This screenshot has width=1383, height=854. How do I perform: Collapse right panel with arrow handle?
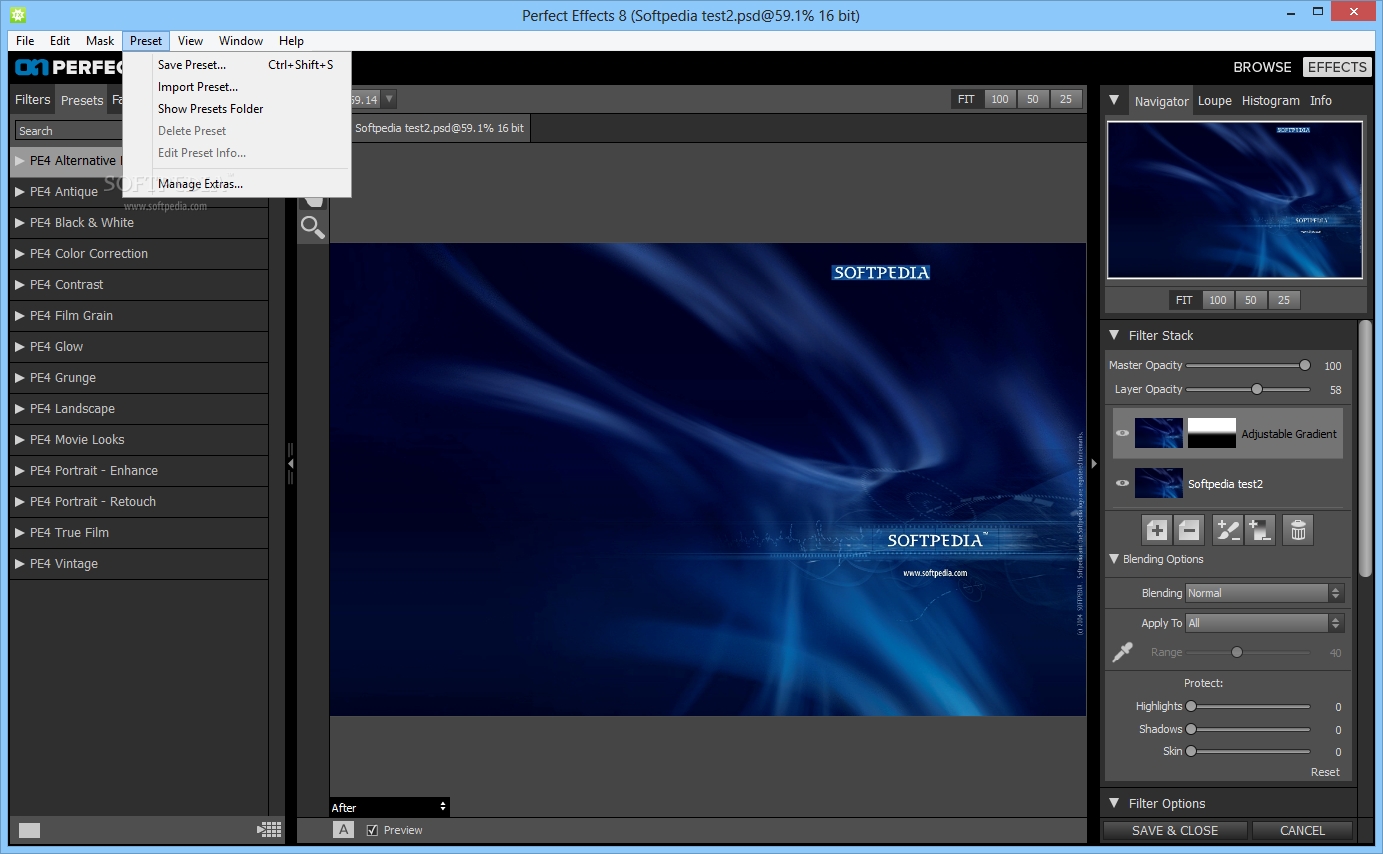pyautogui.click(x=1094, y=464)
